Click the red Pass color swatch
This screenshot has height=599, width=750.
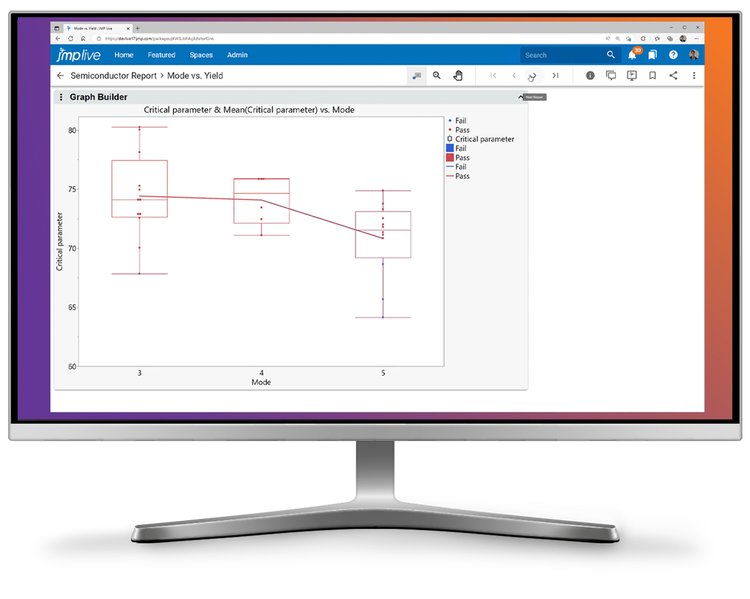pos(450,157)
